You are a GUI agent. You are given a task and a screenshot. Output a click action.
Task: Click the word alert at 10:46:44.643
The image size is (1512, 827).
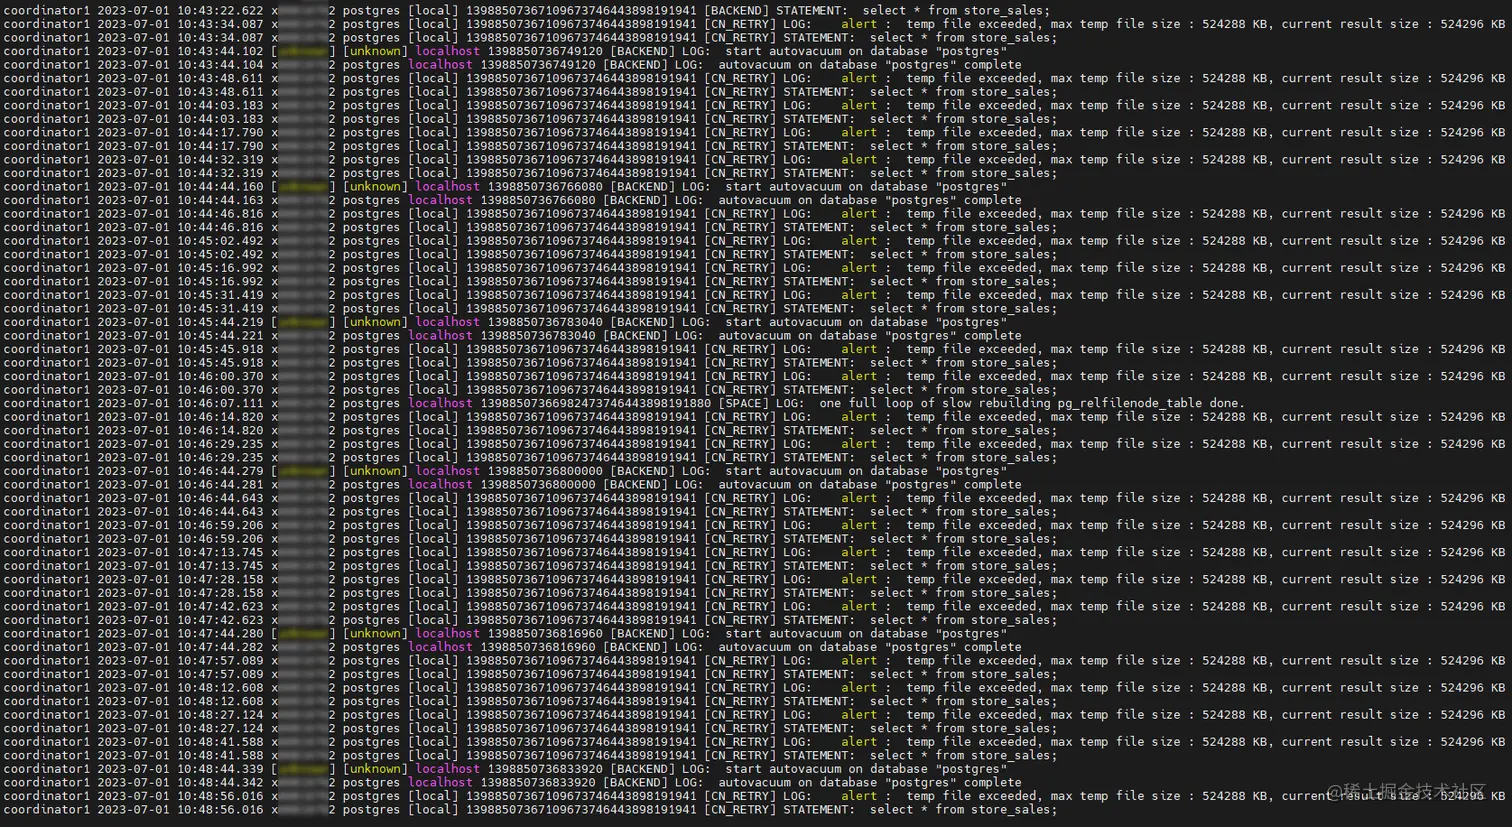point(859,498)
